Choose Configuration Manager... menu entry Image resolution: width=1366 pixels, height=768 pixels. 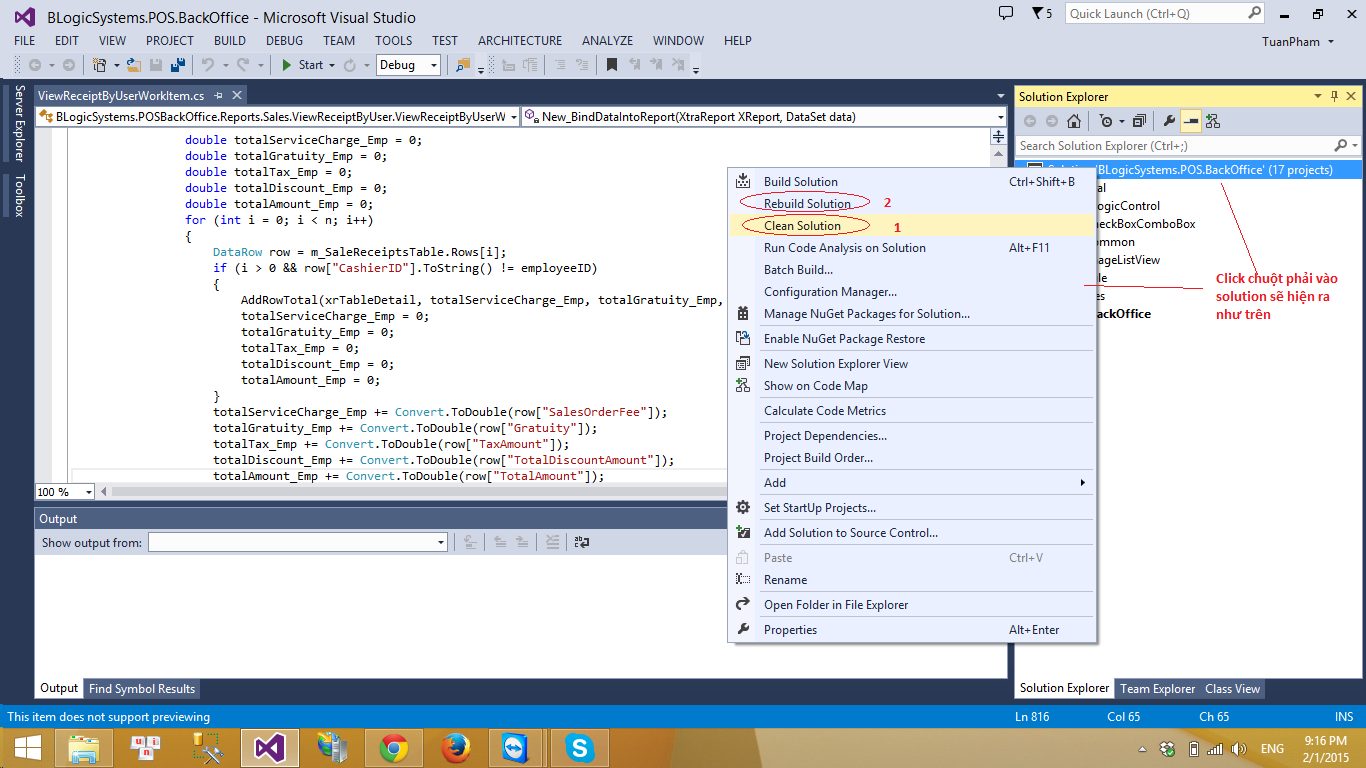(912, 292)
